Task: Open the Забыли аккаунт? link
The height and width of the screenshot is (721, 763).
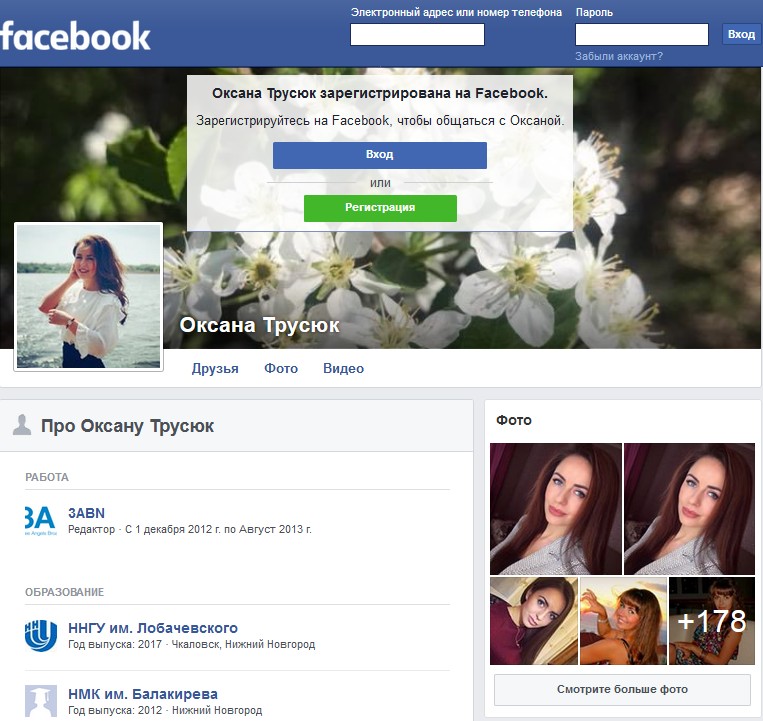Action: click(x=618, y=56)
